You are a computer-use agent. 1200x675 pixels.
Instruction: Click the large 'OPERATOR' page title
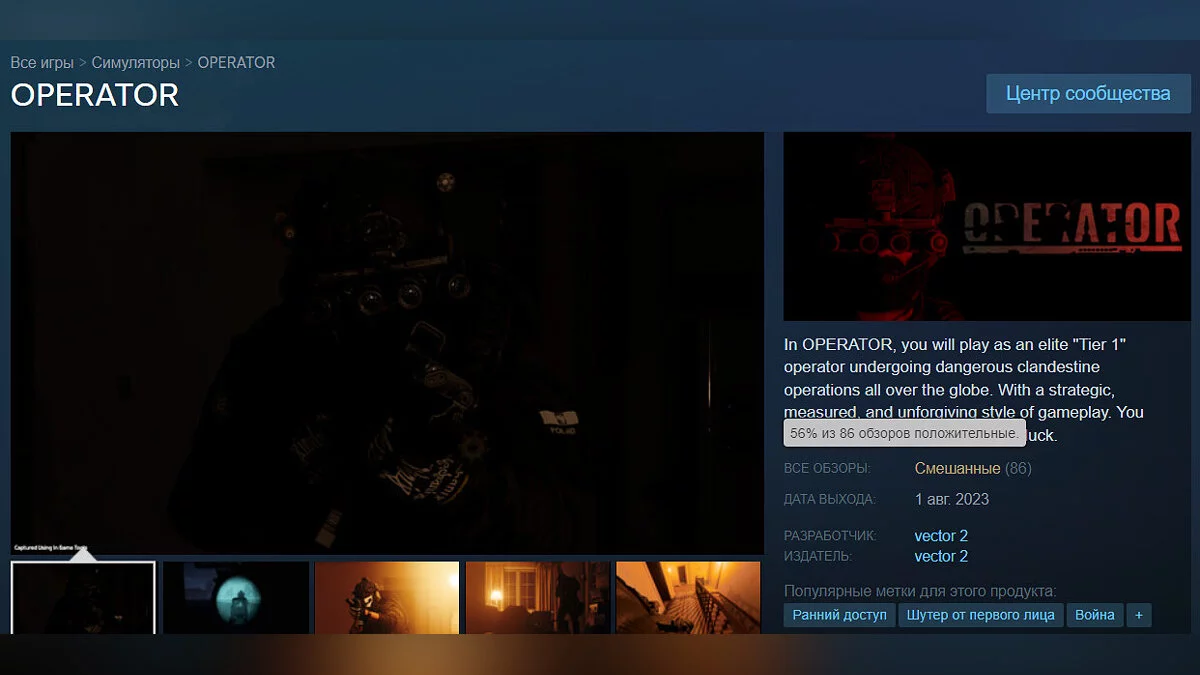pyautogui.click(x=95, y=95)
